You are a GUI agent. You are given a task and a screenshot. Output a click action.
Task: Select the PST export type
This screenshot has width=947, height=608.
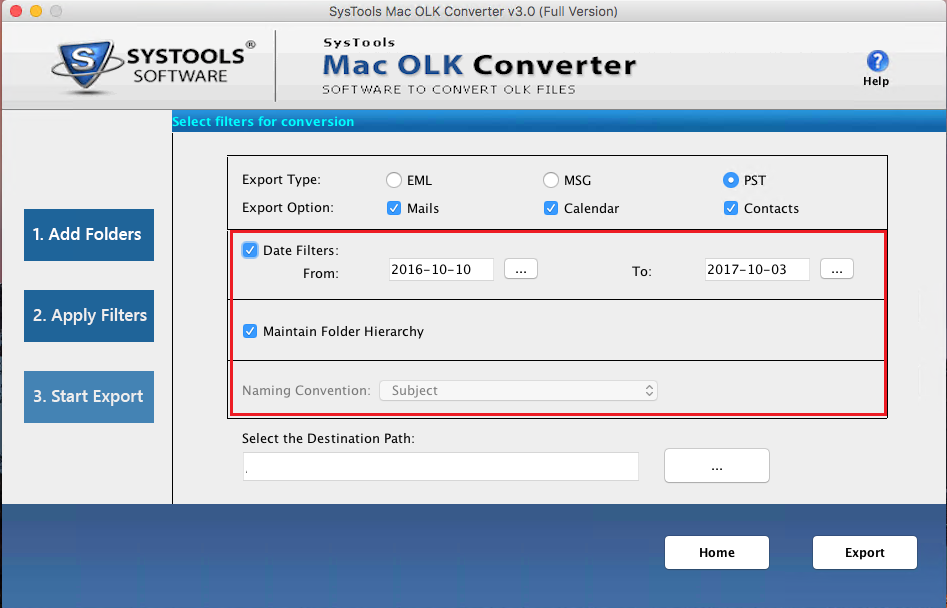point(731,180)
